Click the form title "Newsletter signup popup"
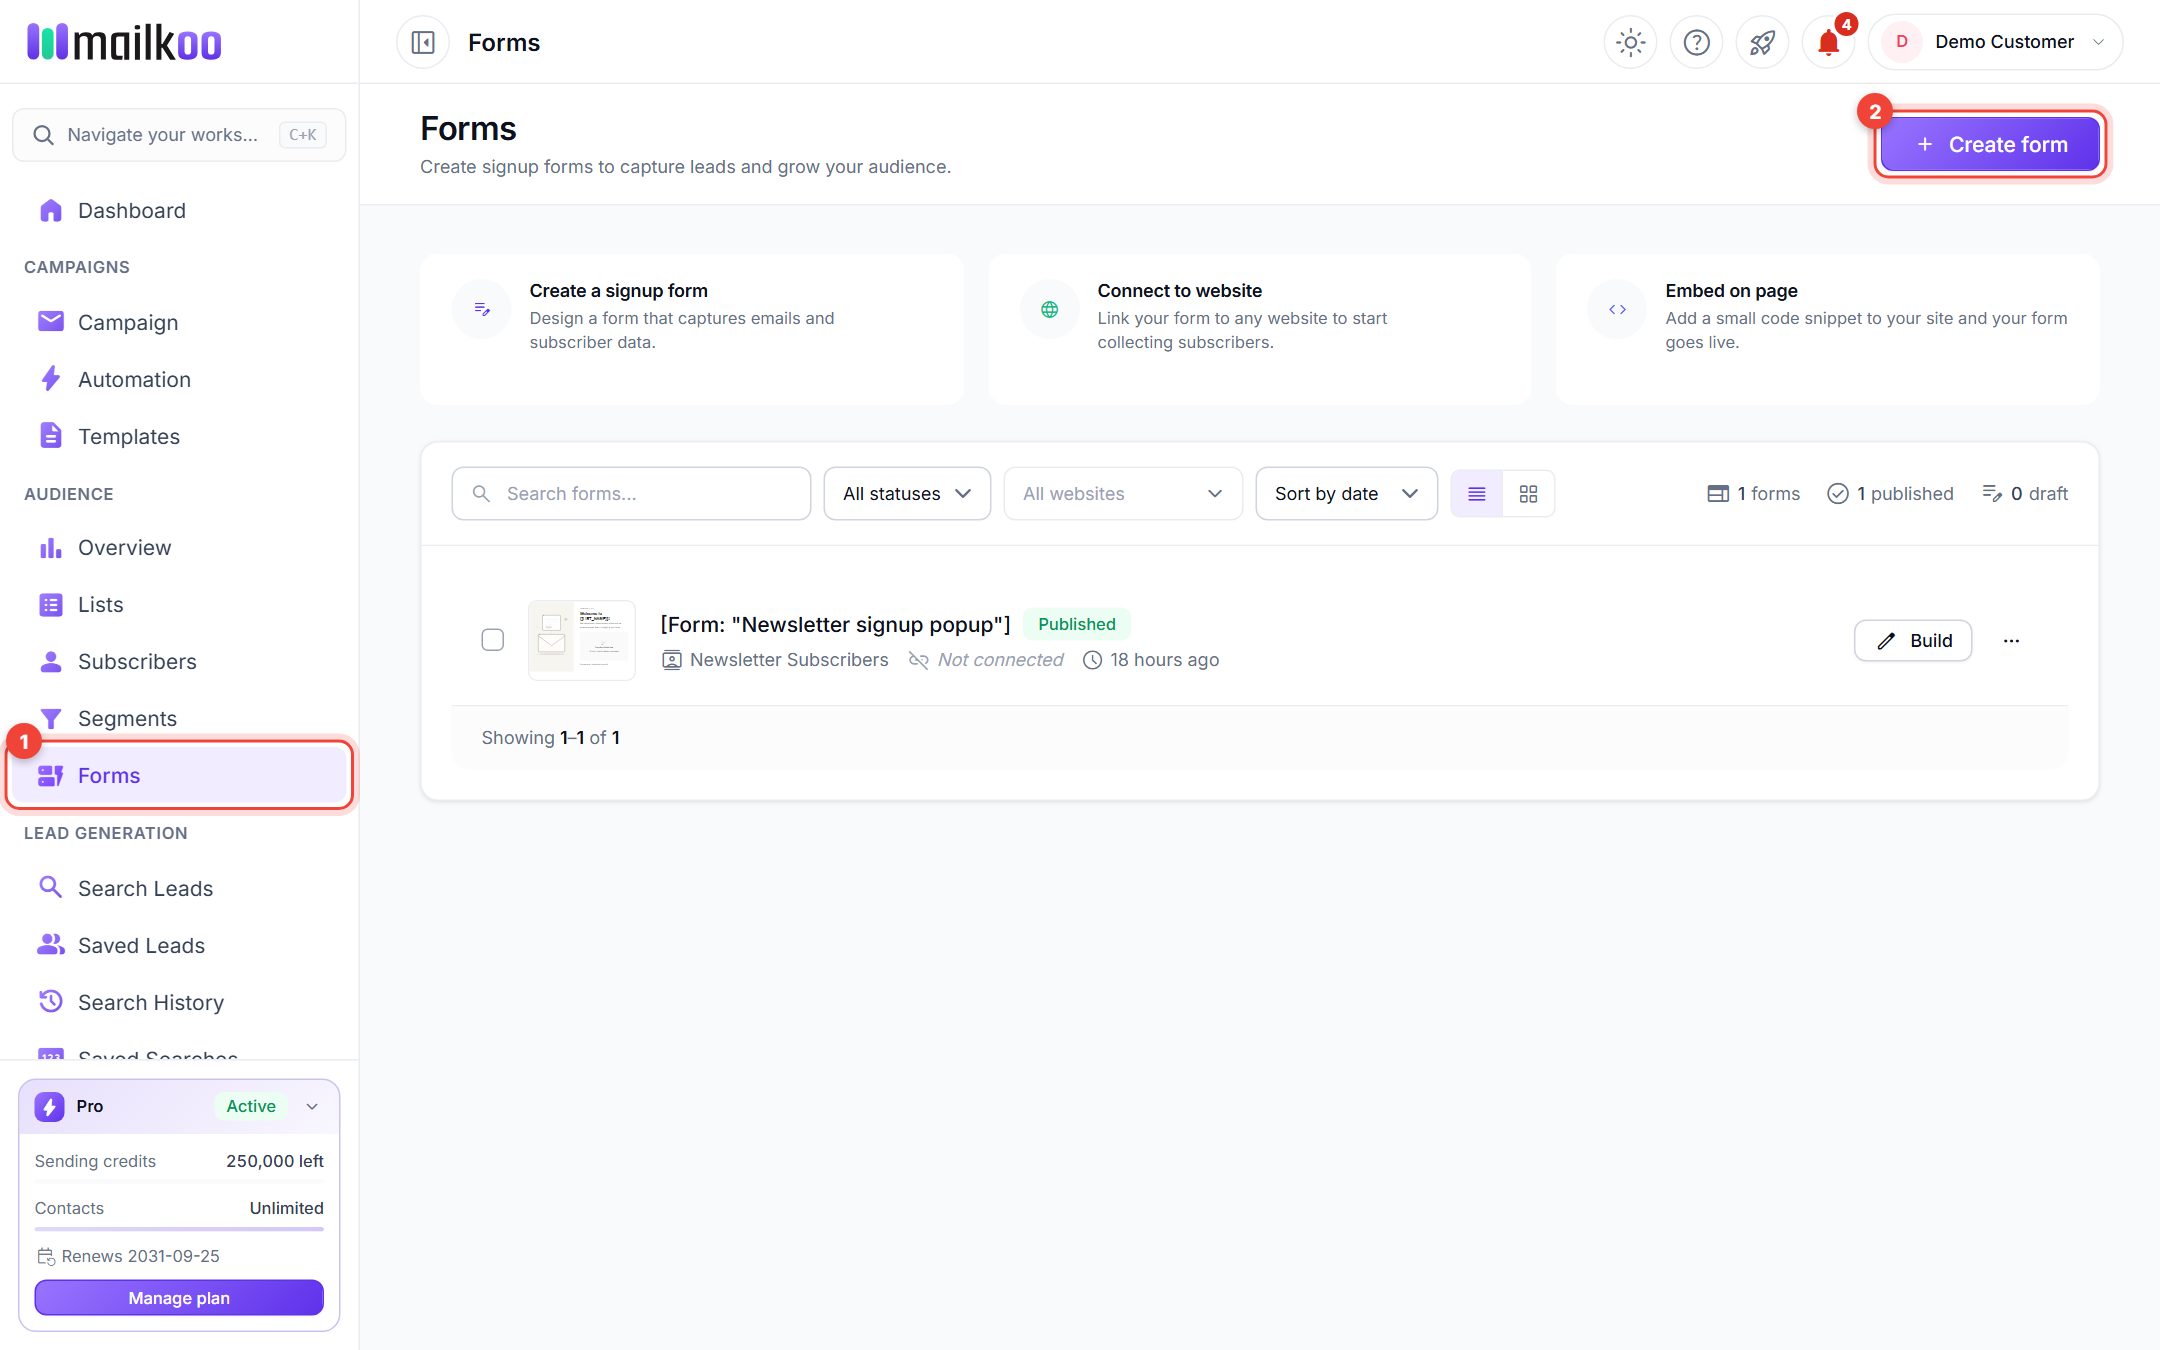Image resolution: width=2160 pixels, height=1350 pixels. click(x=835, y=624)
